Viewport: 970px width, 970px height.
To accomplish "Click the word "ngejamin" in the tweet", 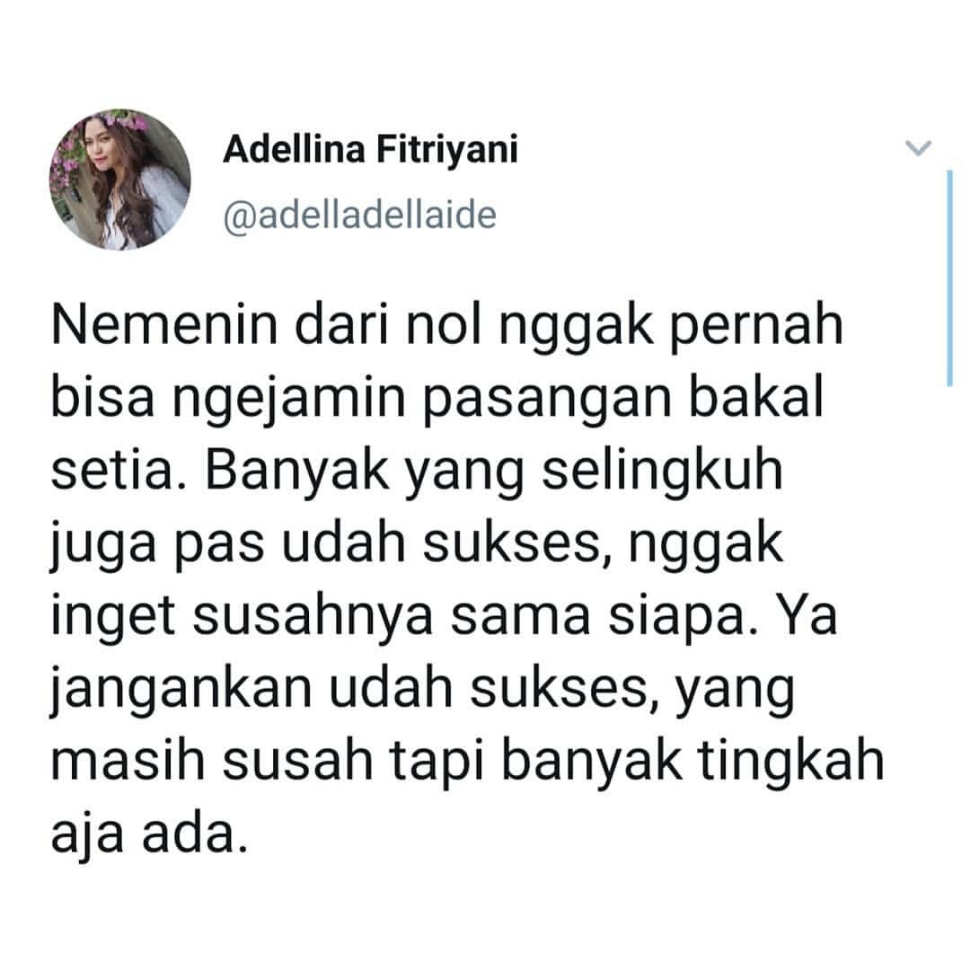I will (x=289, y=398).
